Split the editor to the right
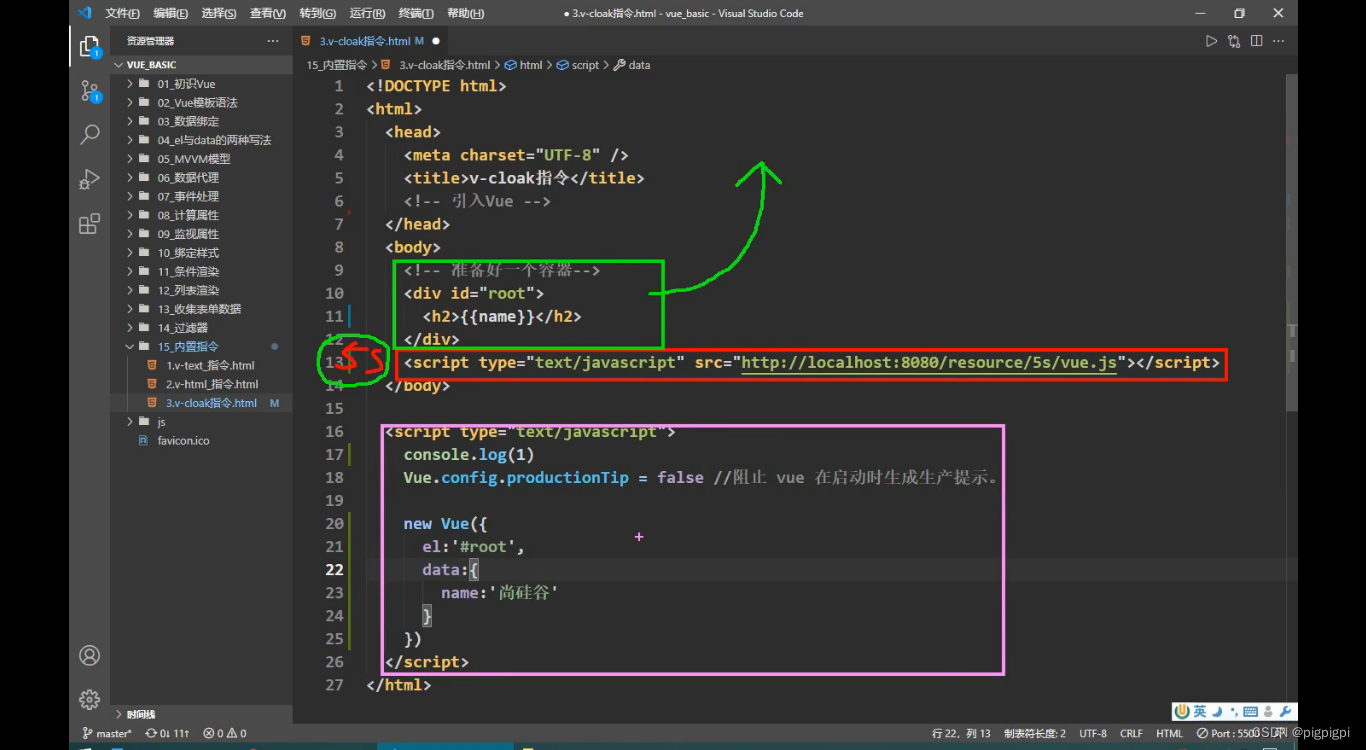Image resolution: width=1366 pixels, height=750 pixels. [1257, 41]
